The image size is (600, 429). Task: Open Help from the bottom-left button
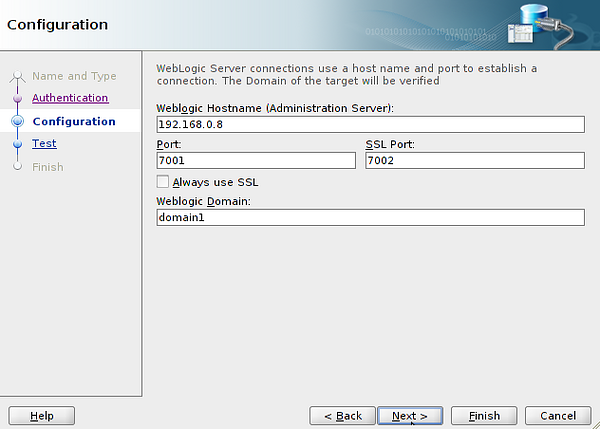click(x=42, y=416)
